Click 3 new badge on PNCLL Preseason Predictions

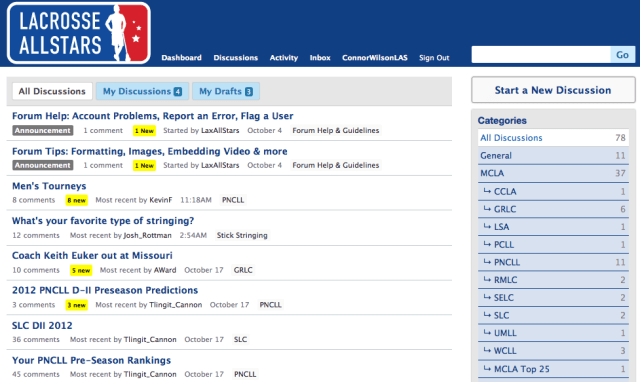[x=77, y=305]
